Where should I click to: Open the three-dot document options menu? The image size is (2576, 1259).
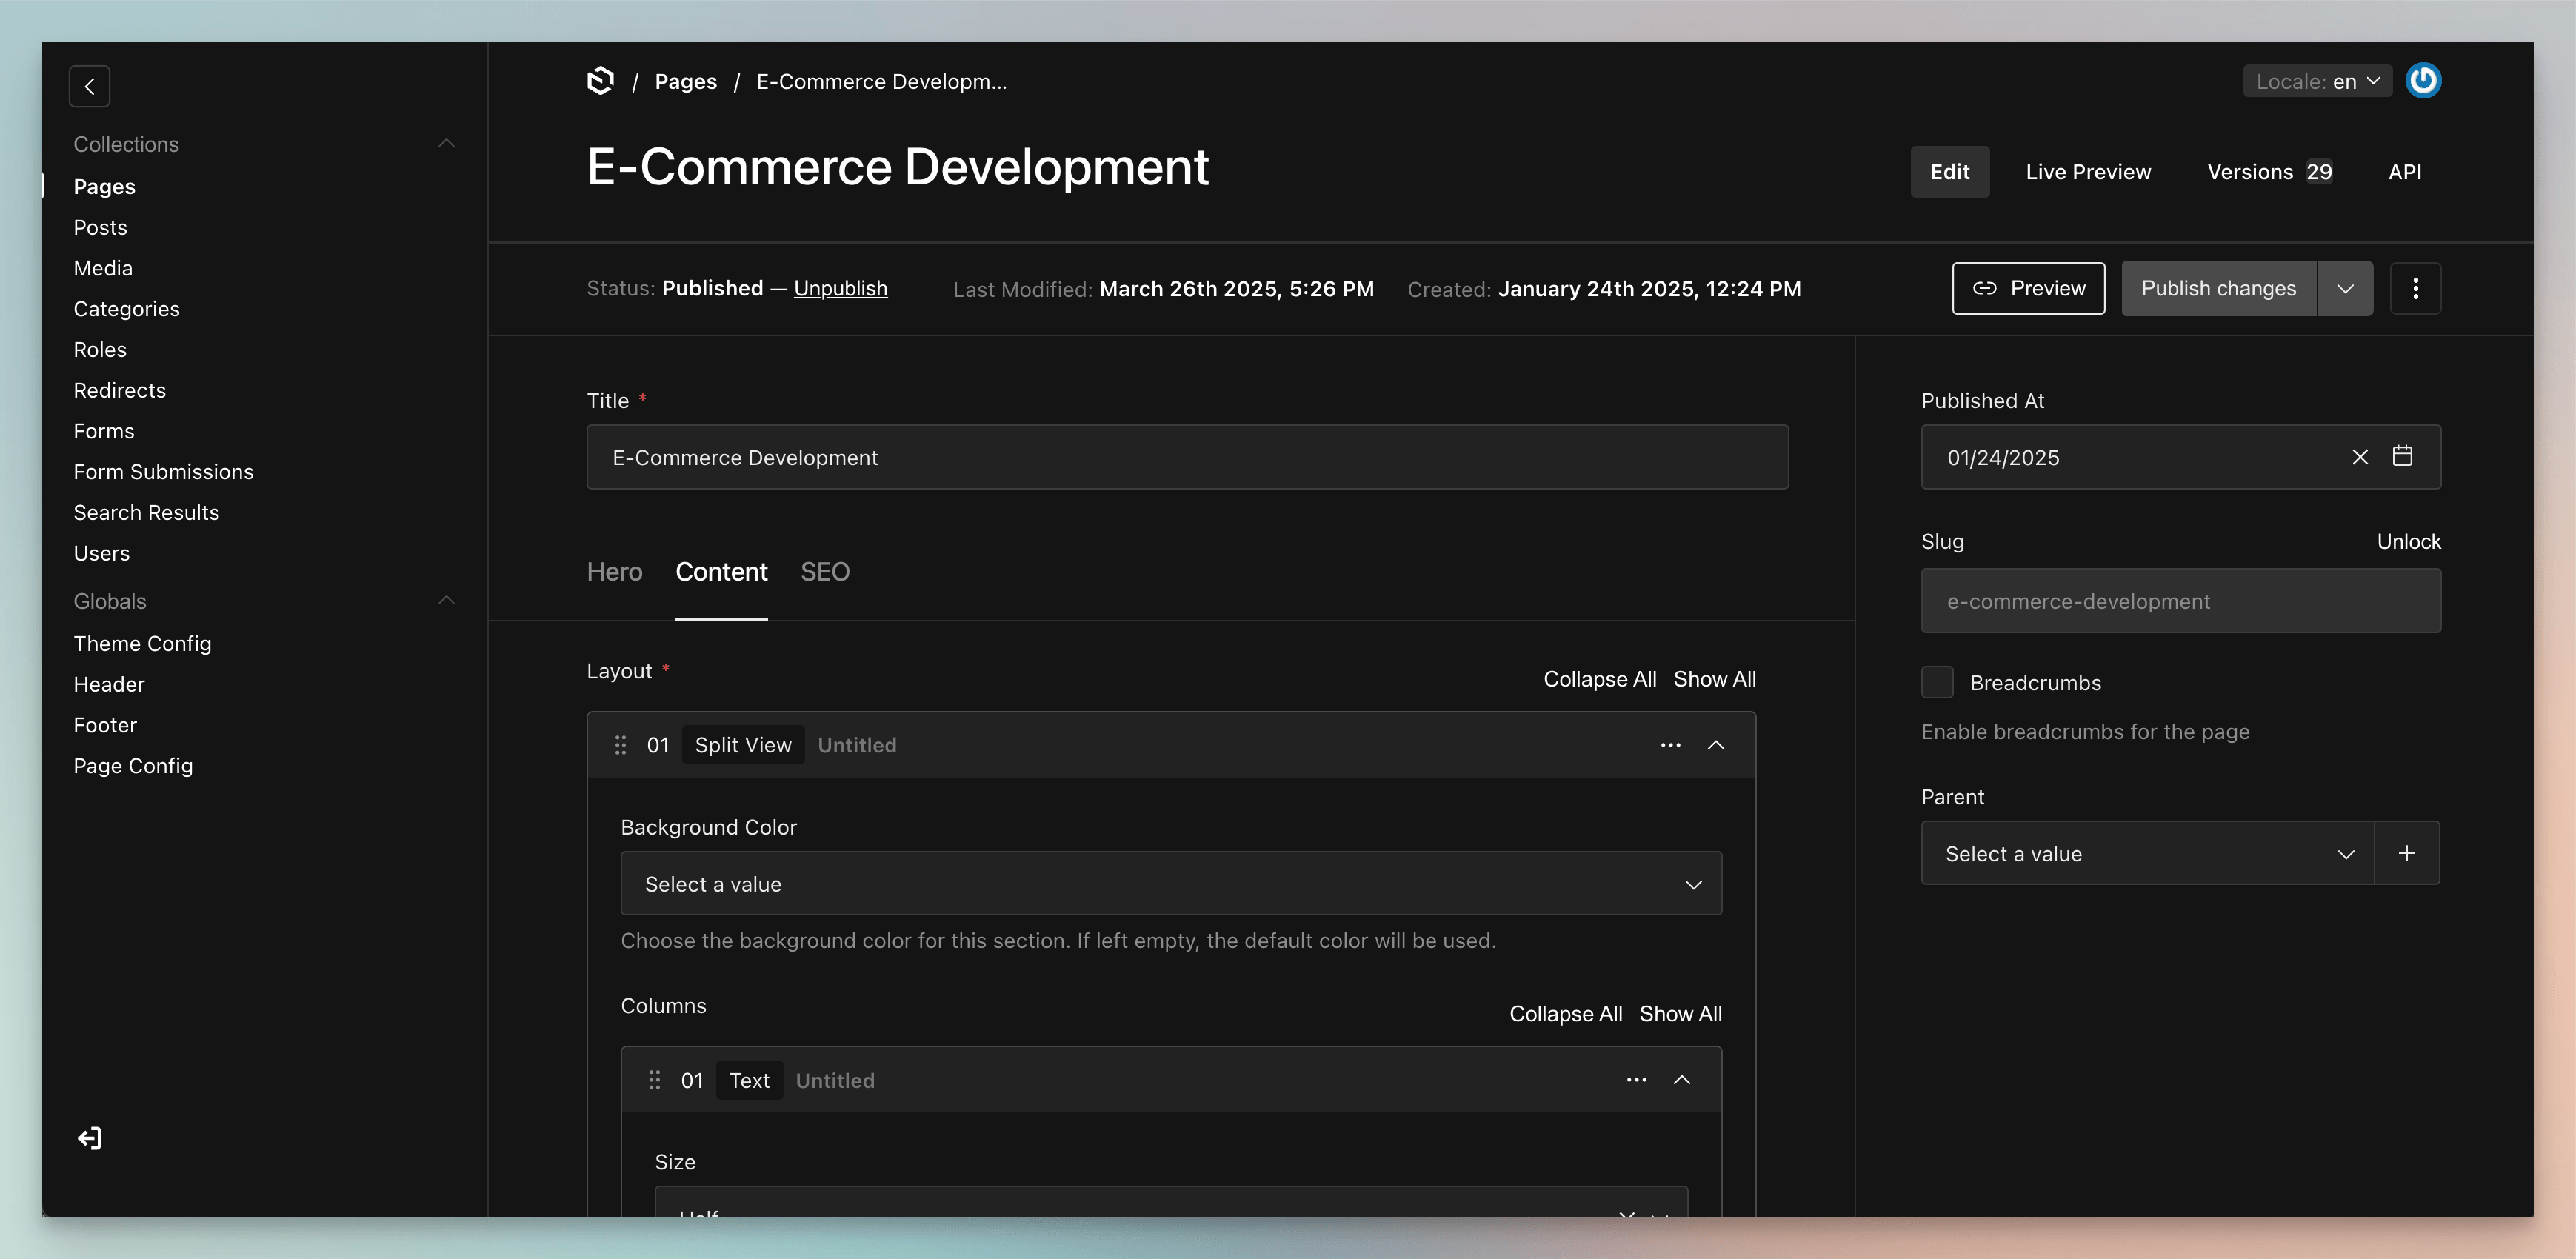tap(2415, 289)
